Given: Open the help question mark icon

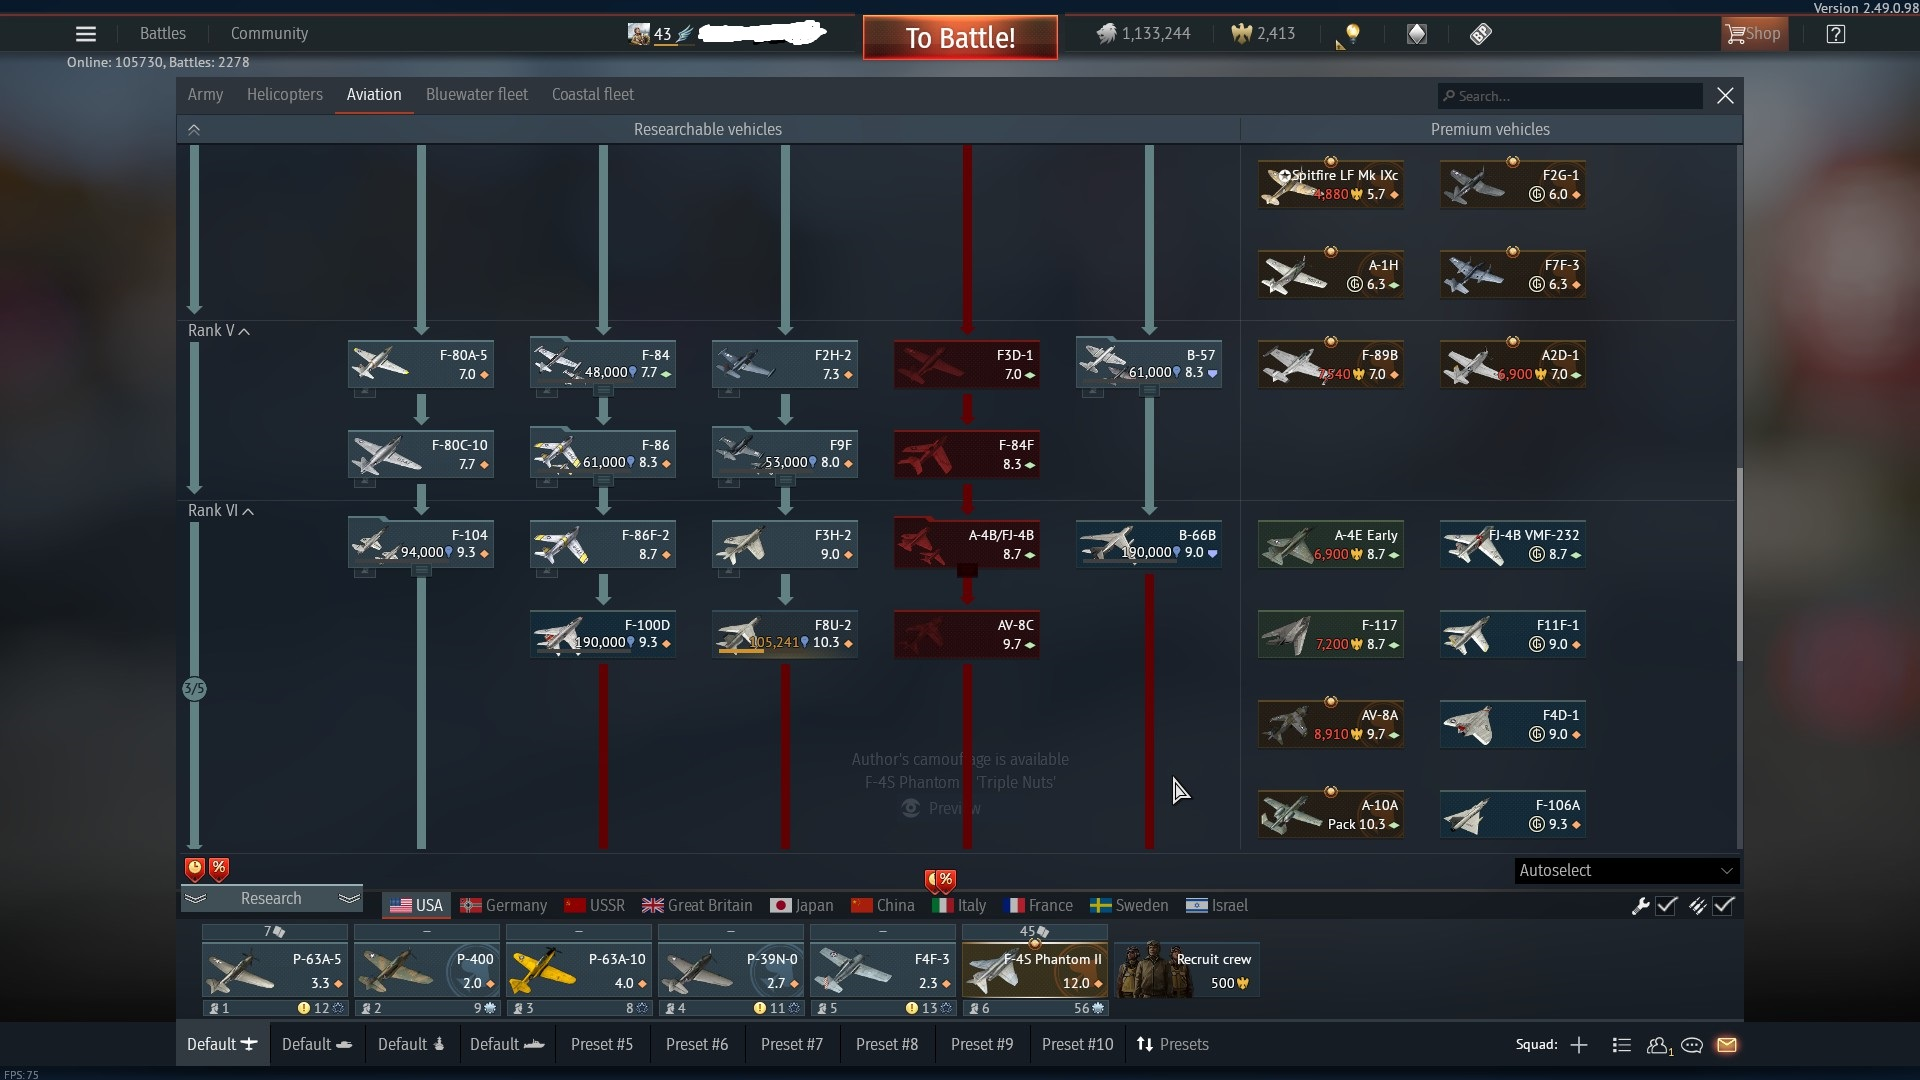Looking at the screenshot, I should click(1835, 34).
